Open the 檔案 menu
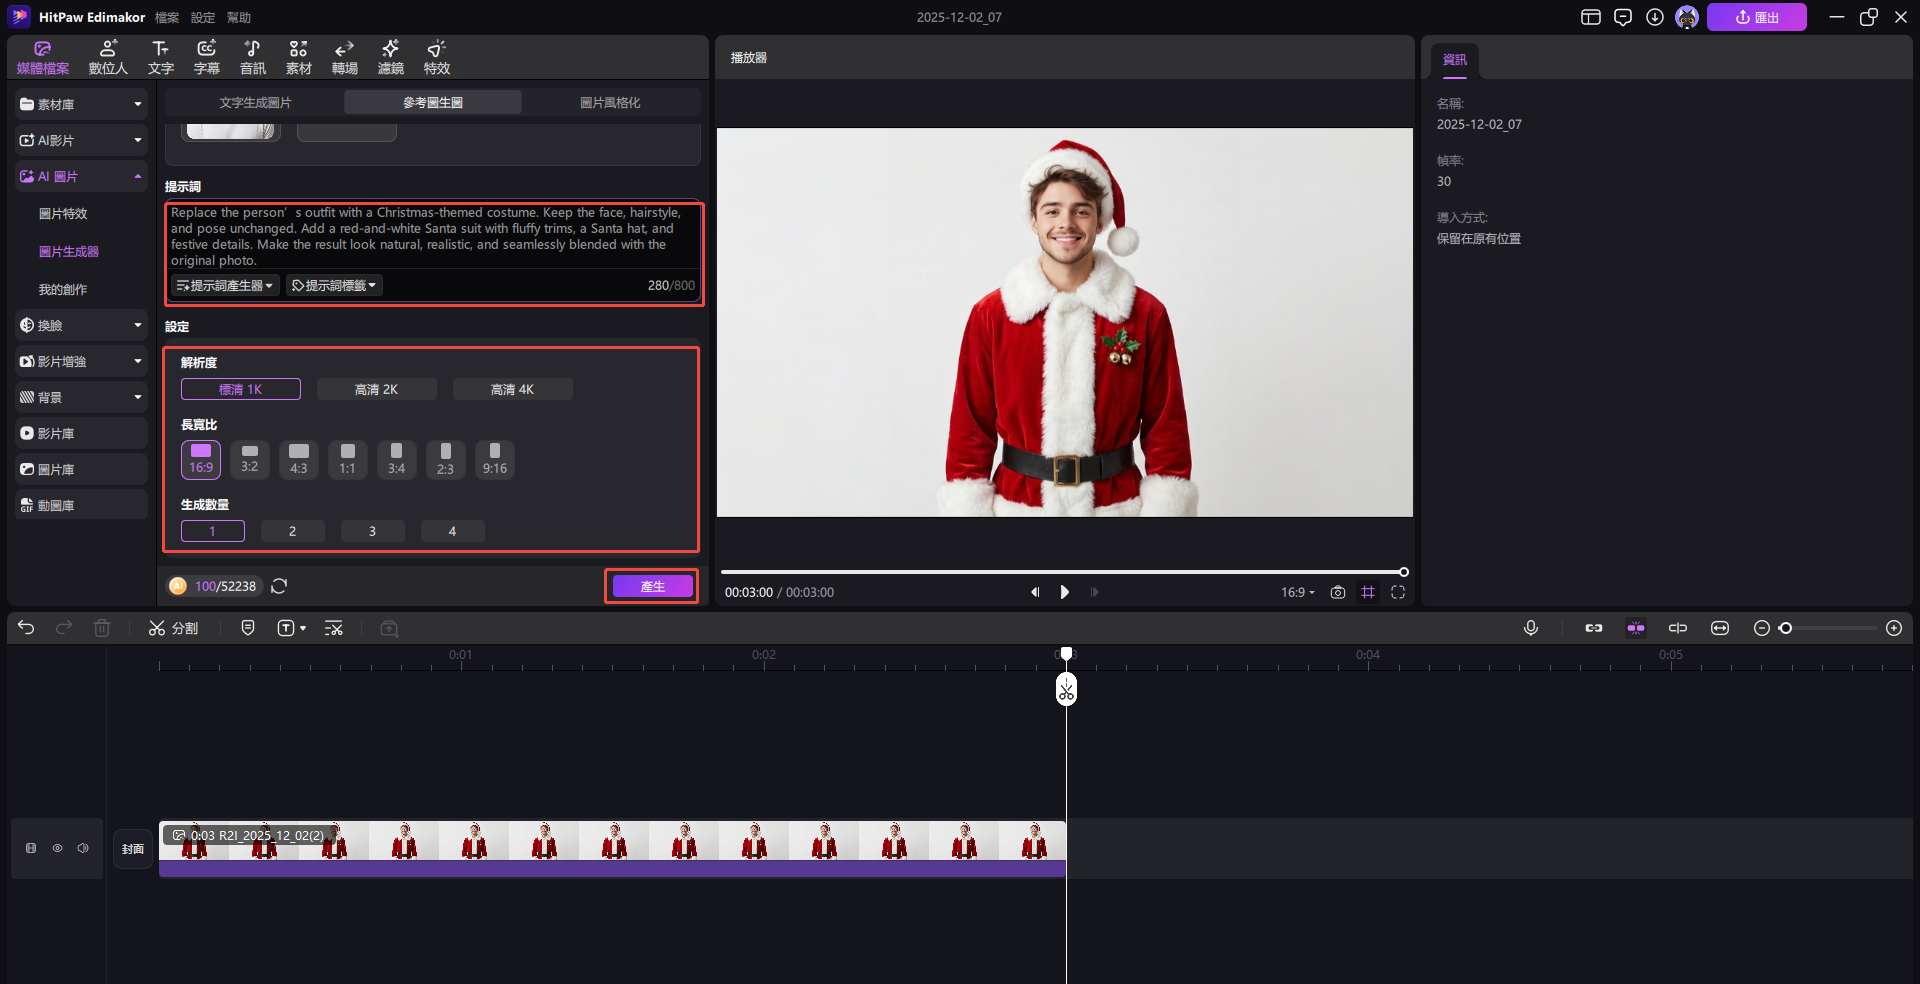 [167, 17]
